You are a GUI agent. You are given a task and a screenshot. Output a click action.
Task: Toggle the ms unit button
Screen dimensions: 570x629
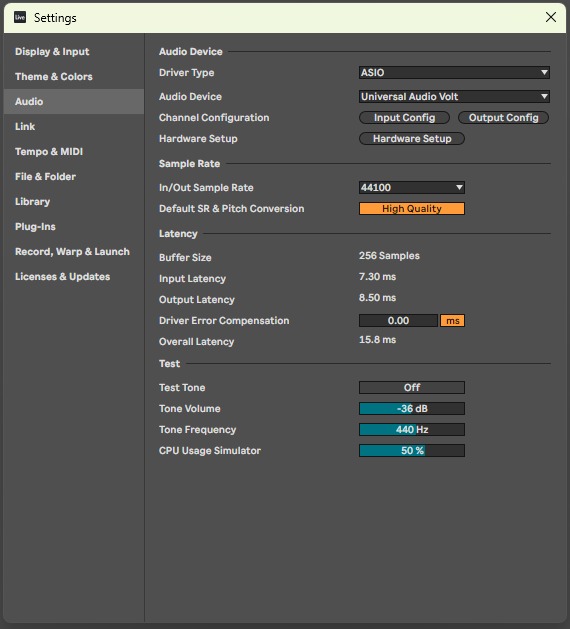tap(452, 321)
